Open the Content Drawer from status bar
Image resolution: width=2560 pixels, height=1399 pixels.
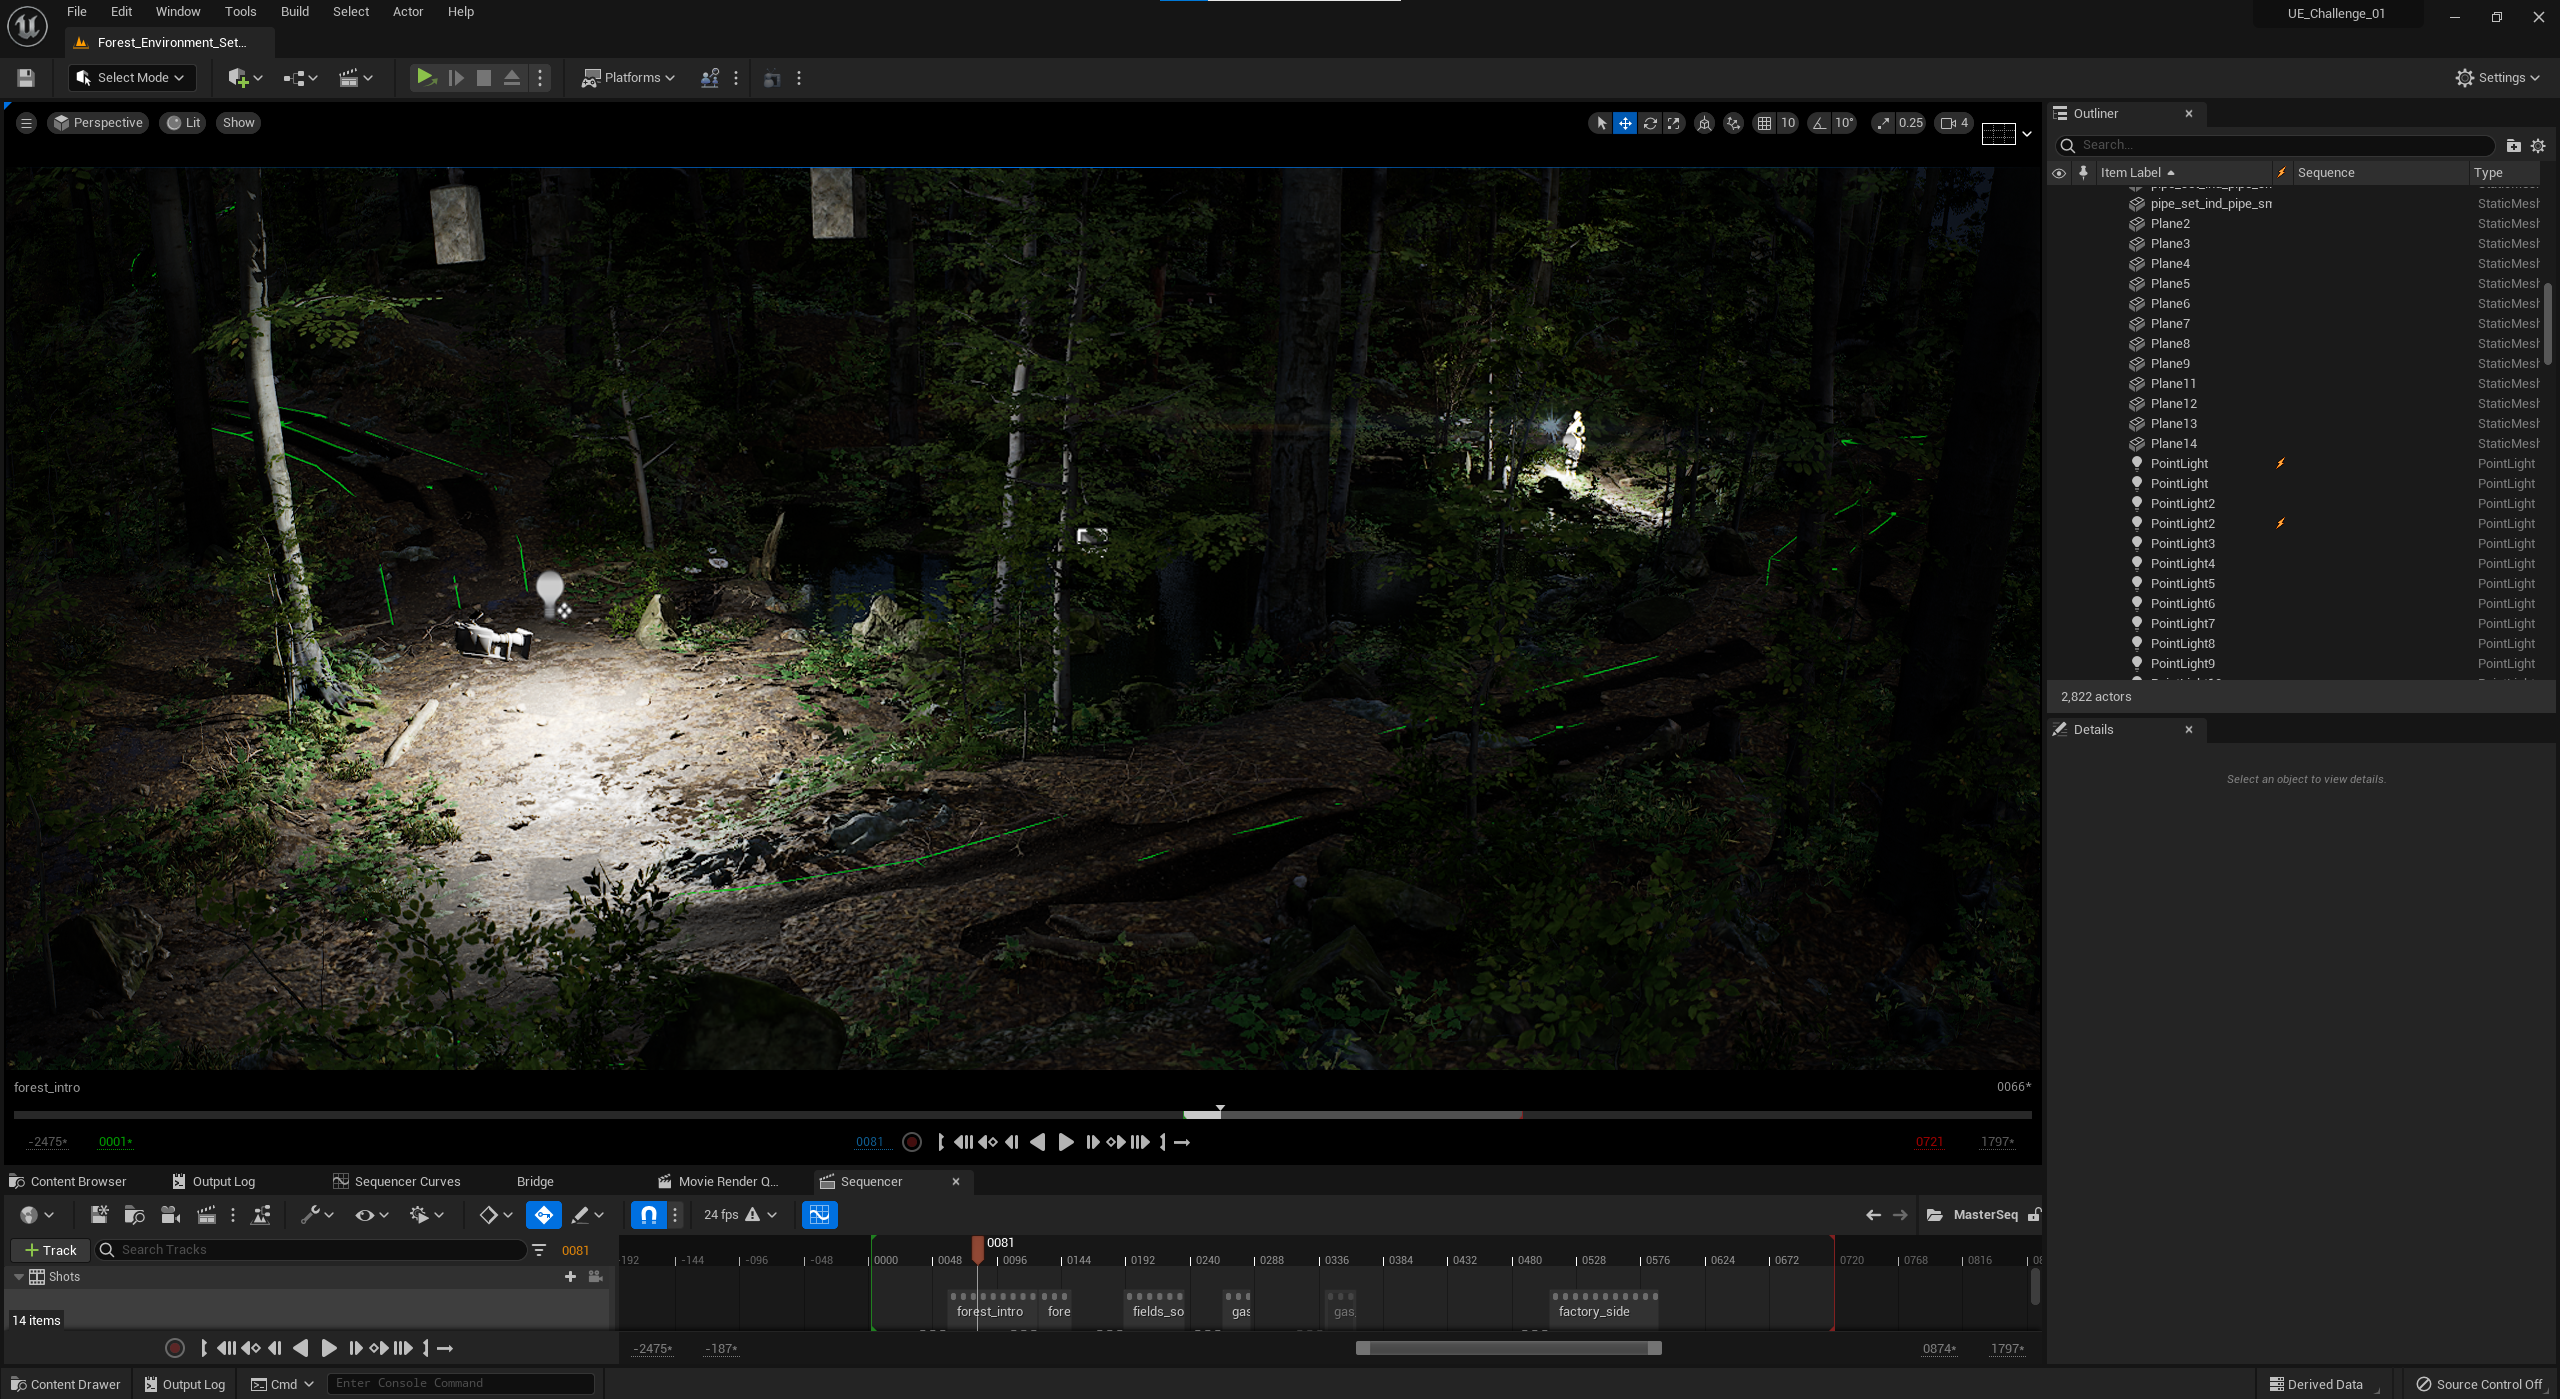click(x=66, y=1385)
